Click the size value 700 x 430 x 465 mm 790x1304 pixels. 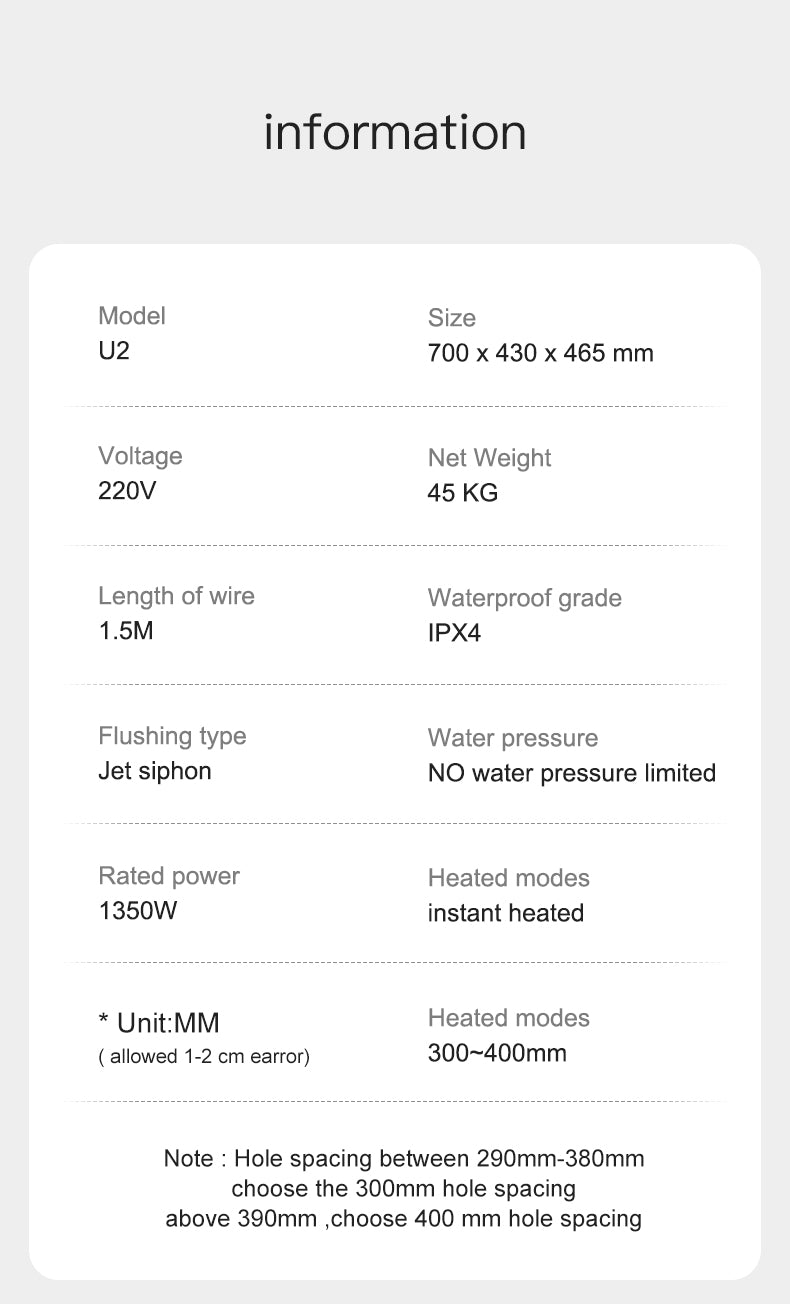(x=540, y=353)
